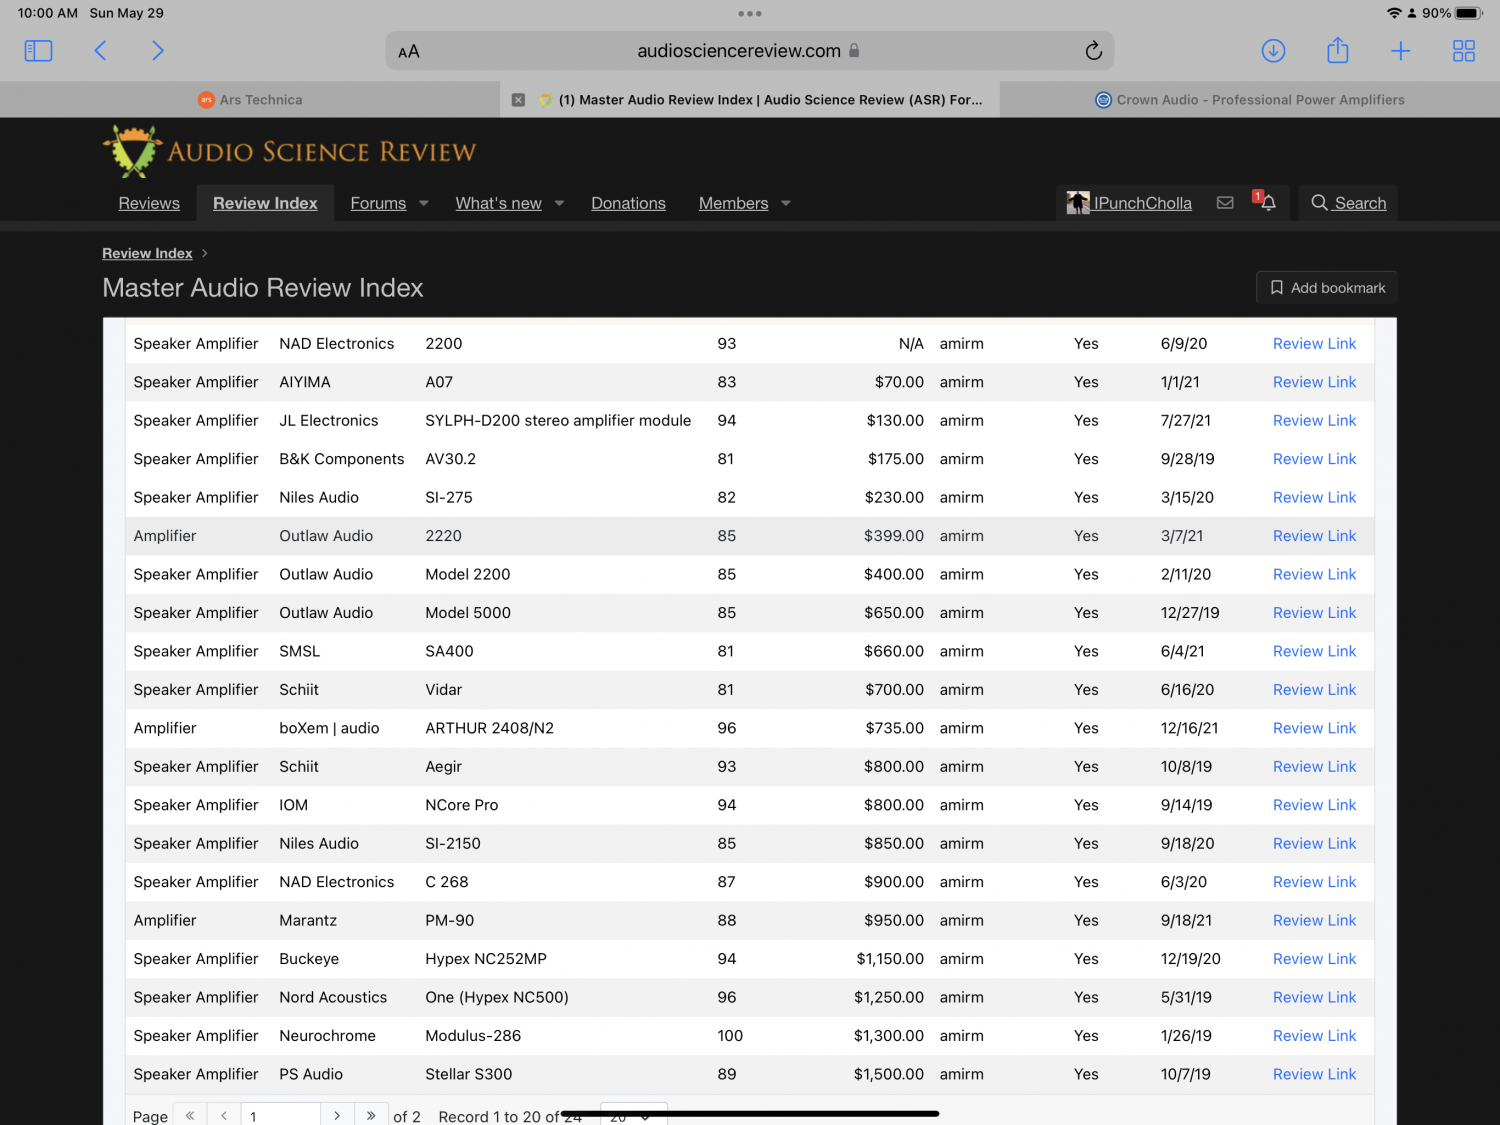Open the records-per-page dropdown
The height and width of the screenshot is (1125, 1500).
[x=633, y=1115]
